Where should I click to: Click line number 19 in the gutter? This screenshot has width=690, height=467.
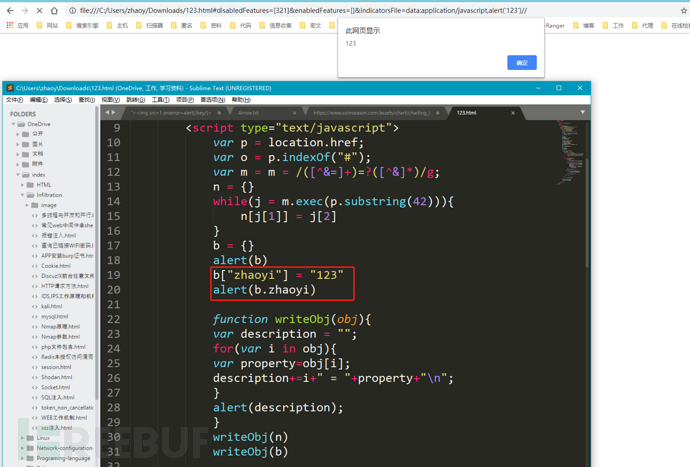pyautogui.click(x=114, y=275)
